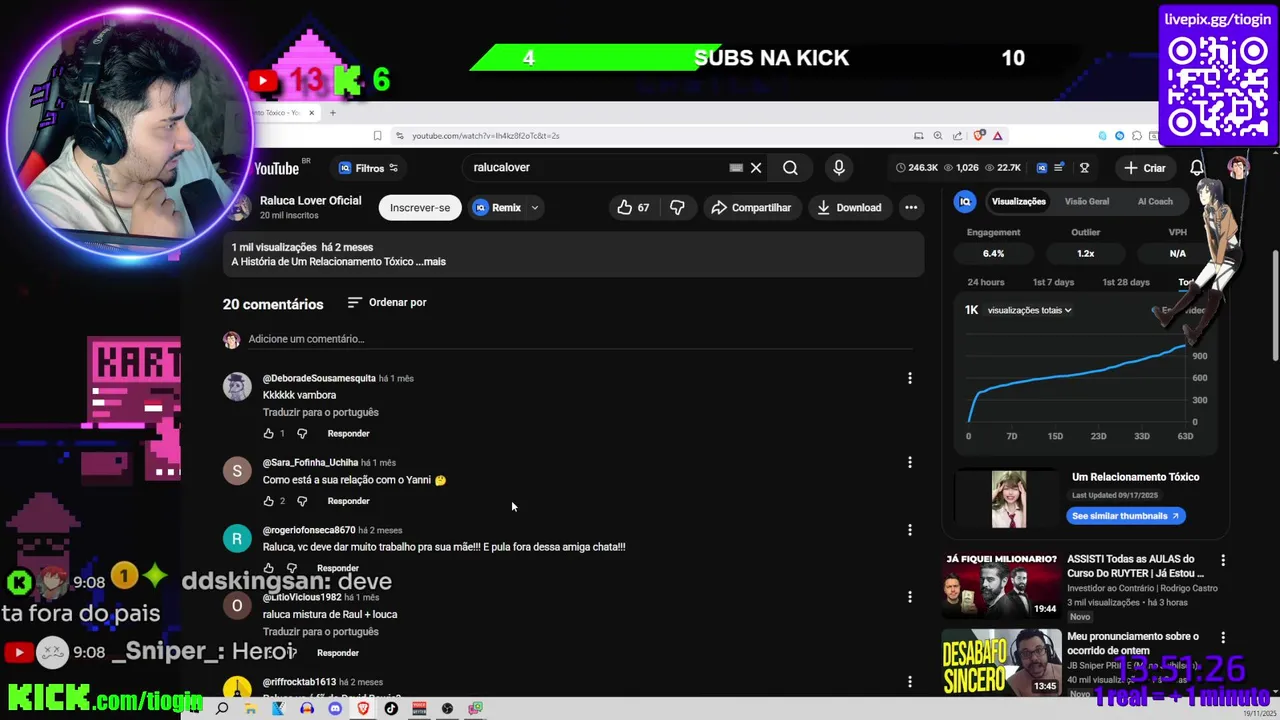Viewport: 1280px width, 720px height.
Task: Open TikTok app from taskbar
Action: (x=391, y=709)
